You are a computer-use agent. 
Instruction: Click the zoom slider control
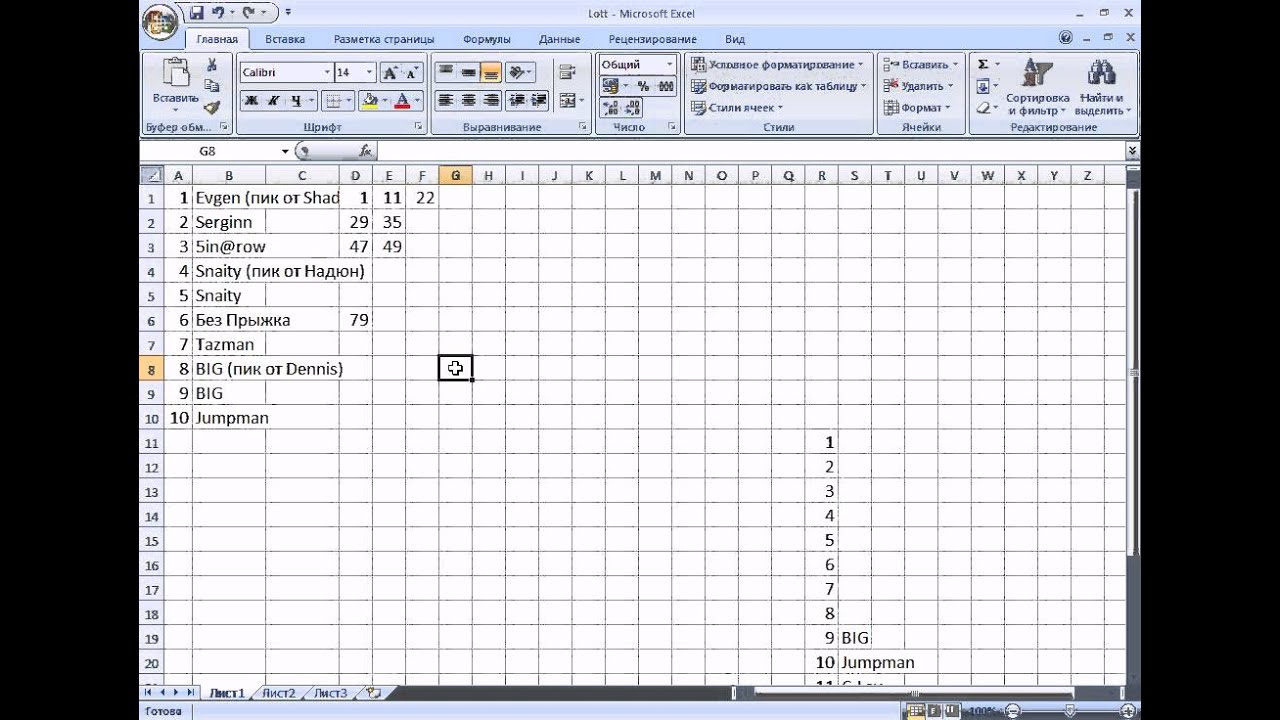click(x=1070, y=710)
